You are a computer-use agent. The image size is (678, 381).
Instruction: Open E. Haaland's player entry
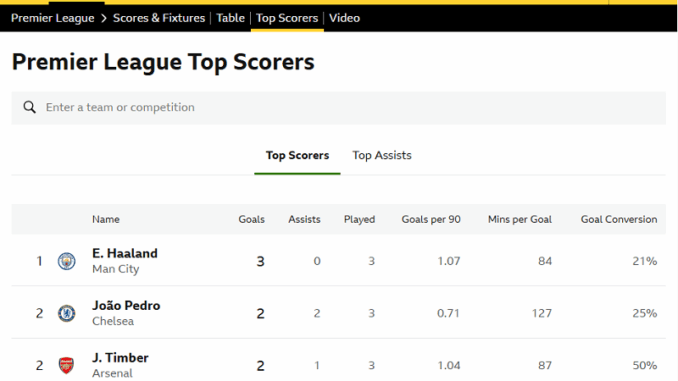click(x=125, y=253)
